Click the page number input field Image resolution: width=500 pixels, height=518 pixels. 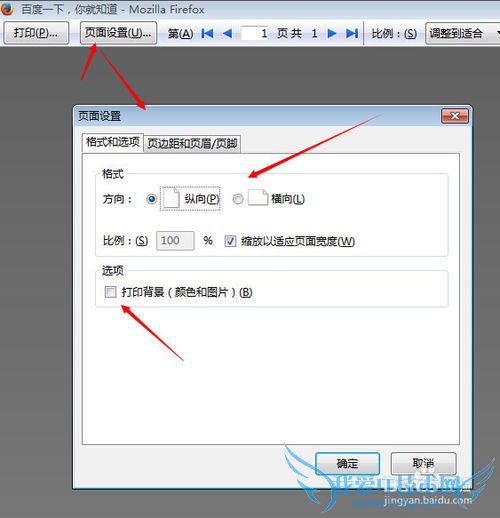[255, 33]
